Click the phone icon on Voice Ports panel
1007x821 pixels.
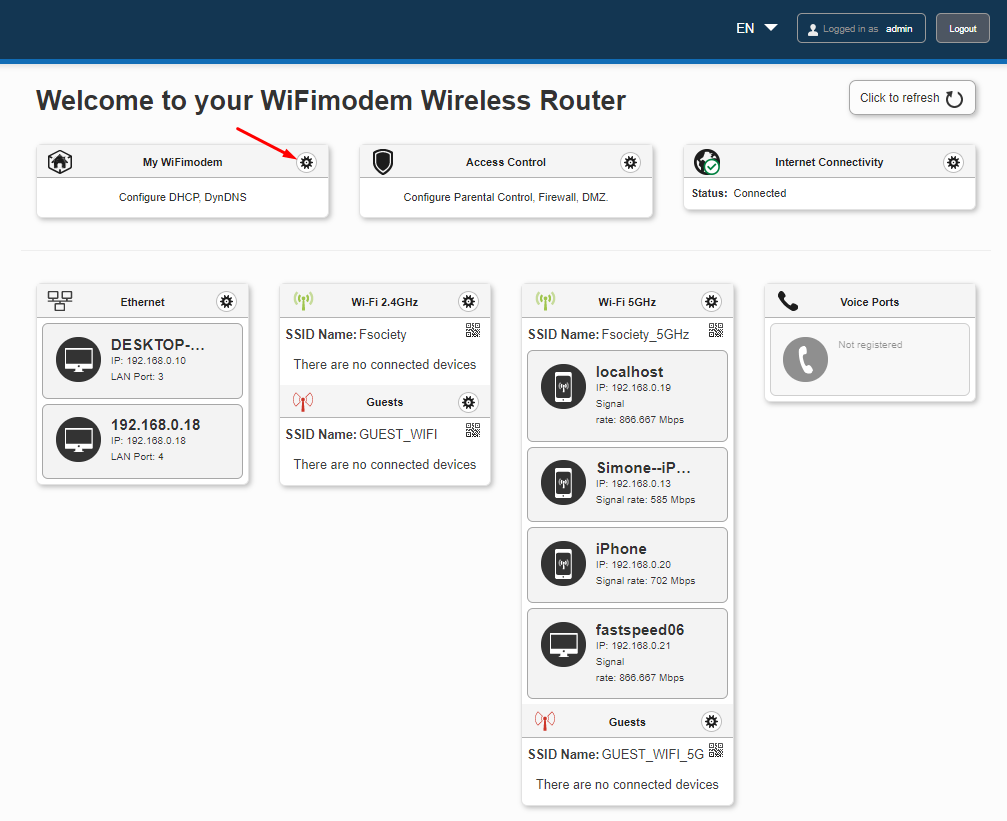[789, 300]
